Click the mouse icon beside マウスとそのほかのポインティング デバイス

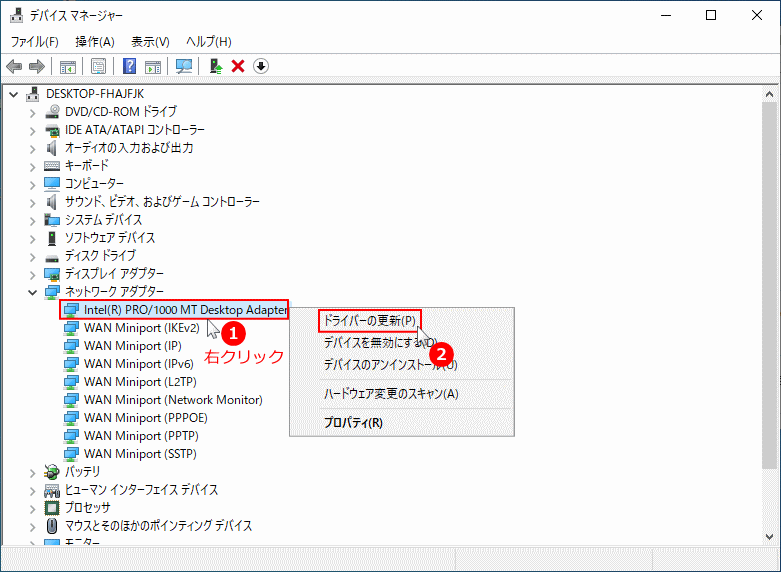(52, 526)
